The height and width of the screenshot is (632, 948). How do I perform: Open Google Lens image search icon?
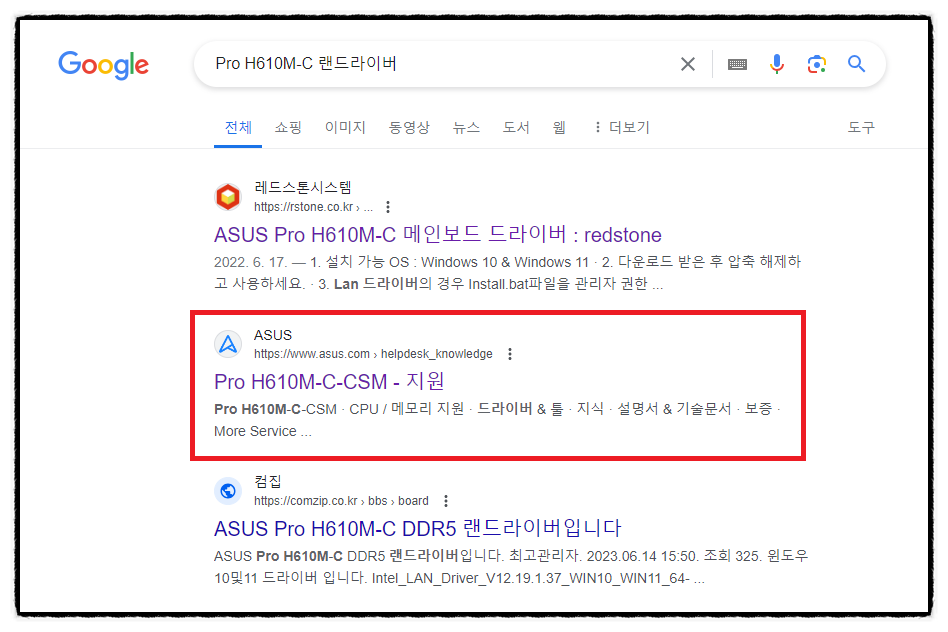point(817,64)
